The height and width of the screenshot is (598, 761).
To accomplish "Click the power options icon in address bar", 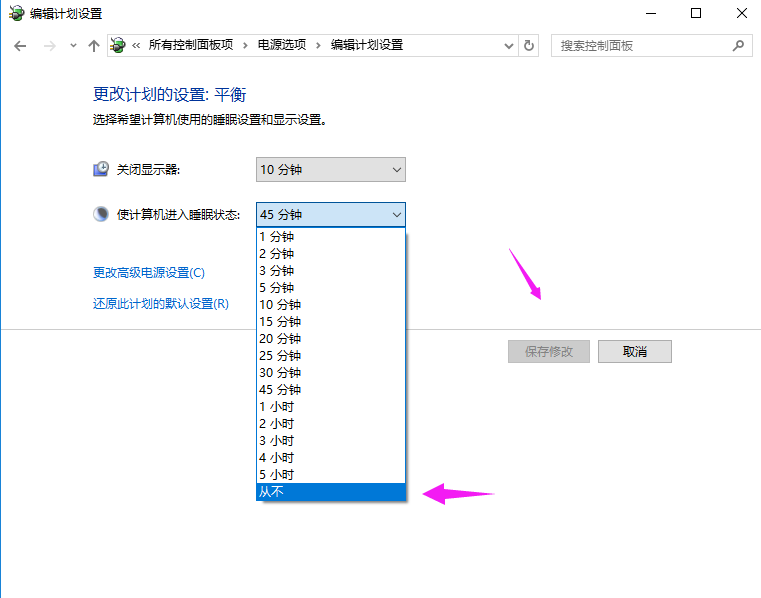I will (x=119, y=46).
